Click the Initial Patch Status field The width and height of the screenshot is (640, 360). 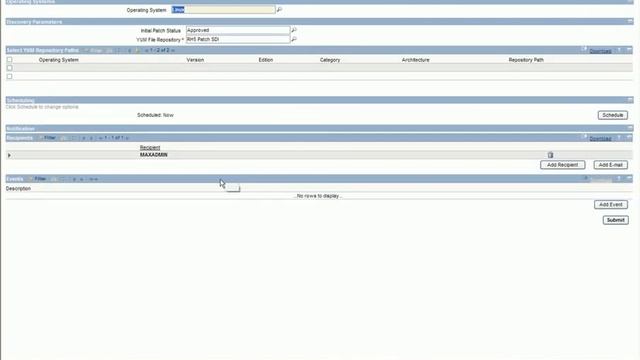point(238,30)
